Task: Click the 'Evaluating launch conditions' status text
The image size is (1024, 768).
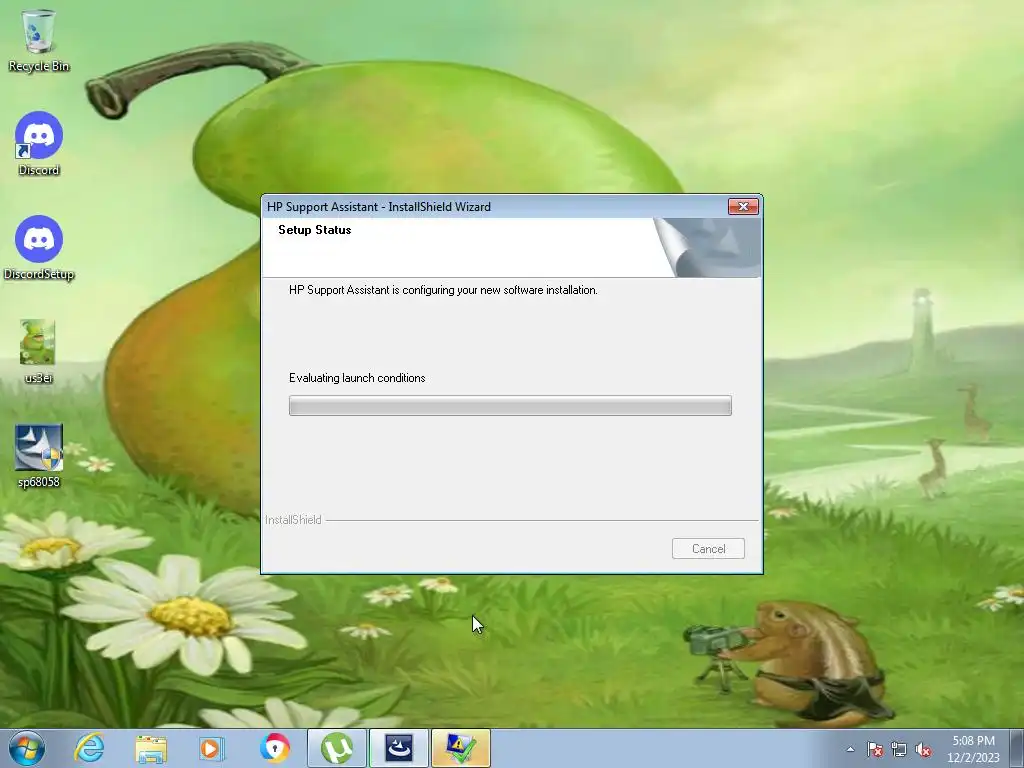Action: pyautogui.click(x=357, y=378)
